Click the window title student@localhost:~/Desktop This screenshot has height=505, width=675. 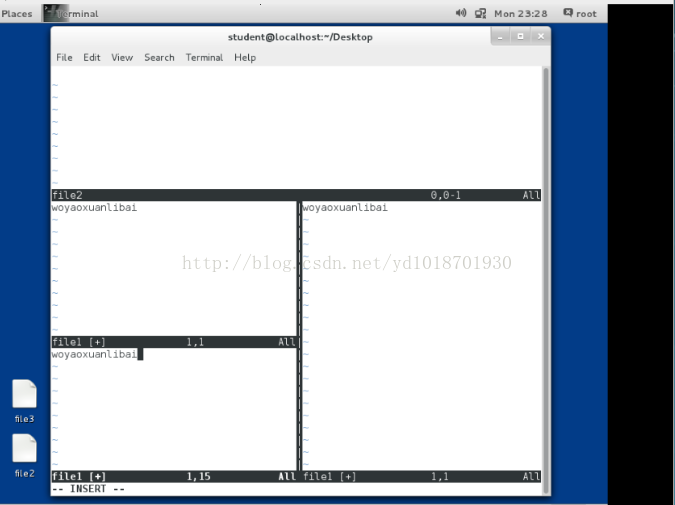(300, 37)
